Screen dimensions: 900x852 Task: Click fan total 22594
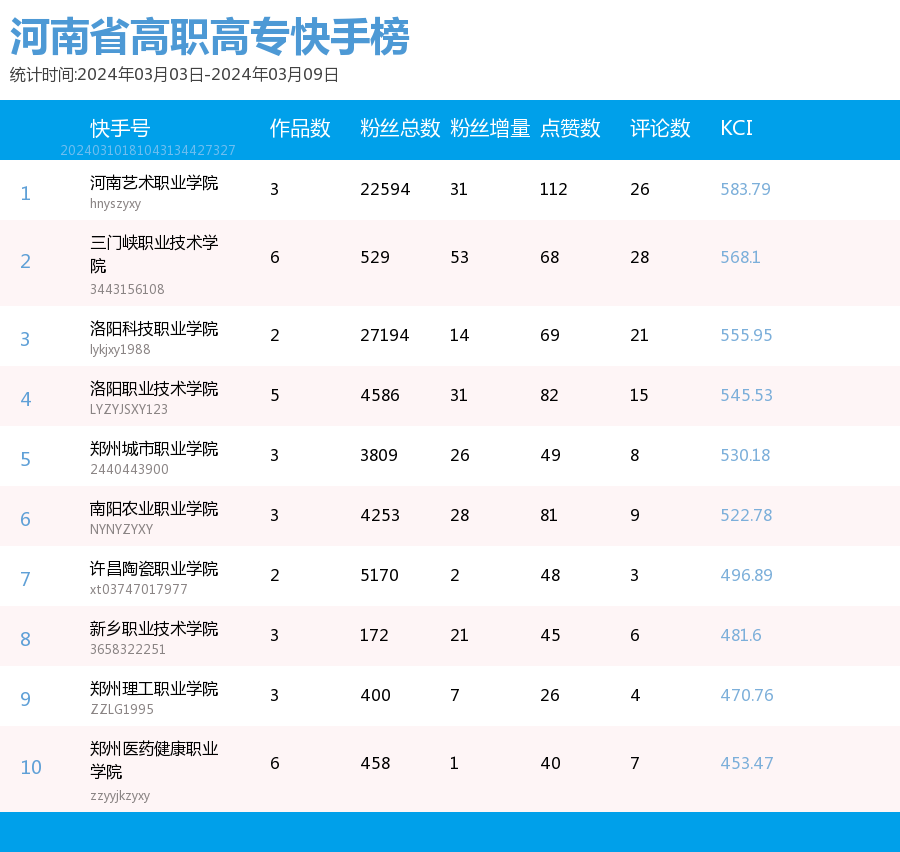pyautogui.click(x=385, y=189)
